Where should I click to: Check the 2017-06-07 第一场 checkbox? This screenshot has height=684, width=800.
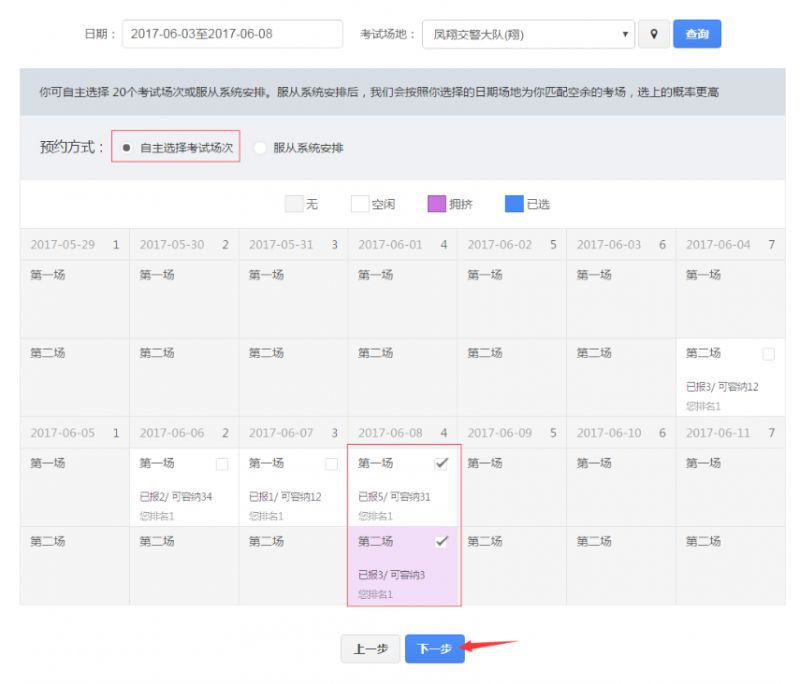331,464
